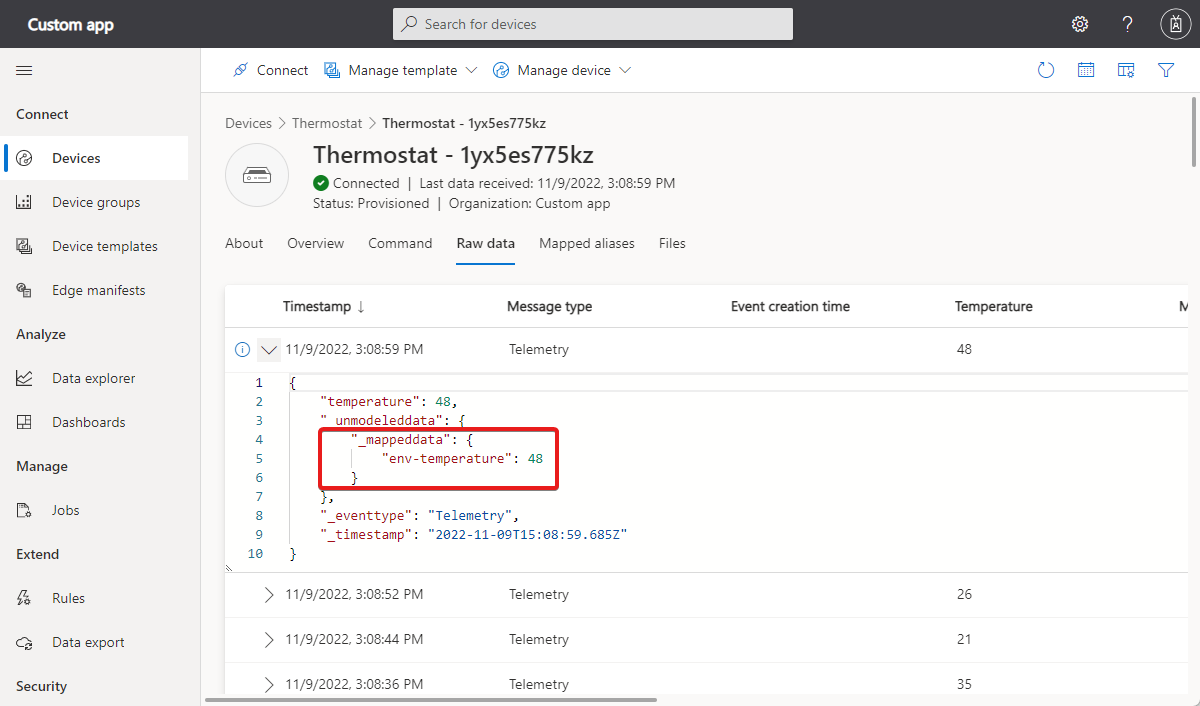Collapse the 3:08:59 PM telemetry row

tap(268, 350)
